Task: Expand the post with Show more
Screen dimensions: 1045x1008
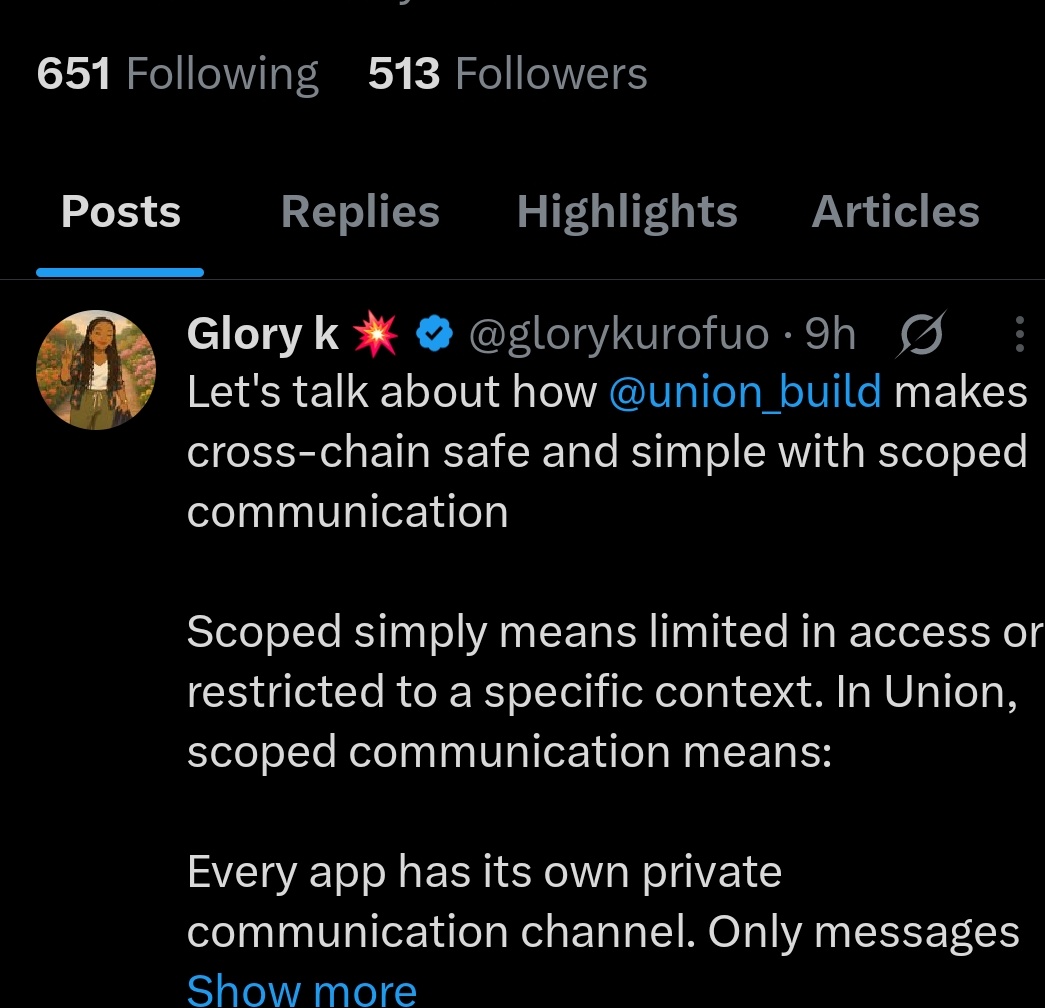Action: click(x=301, y=990)
